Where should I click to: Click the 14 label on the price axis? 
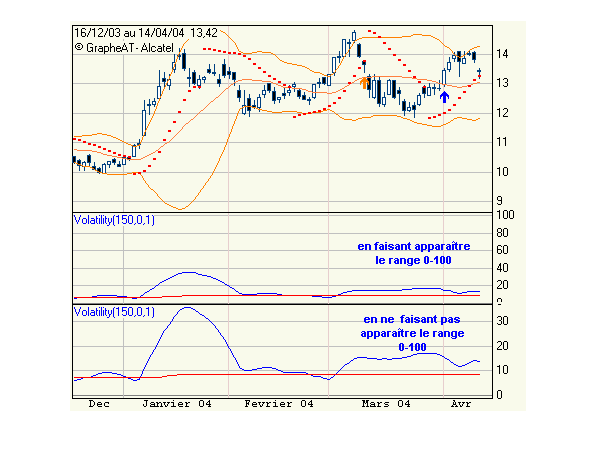[502, 54]
